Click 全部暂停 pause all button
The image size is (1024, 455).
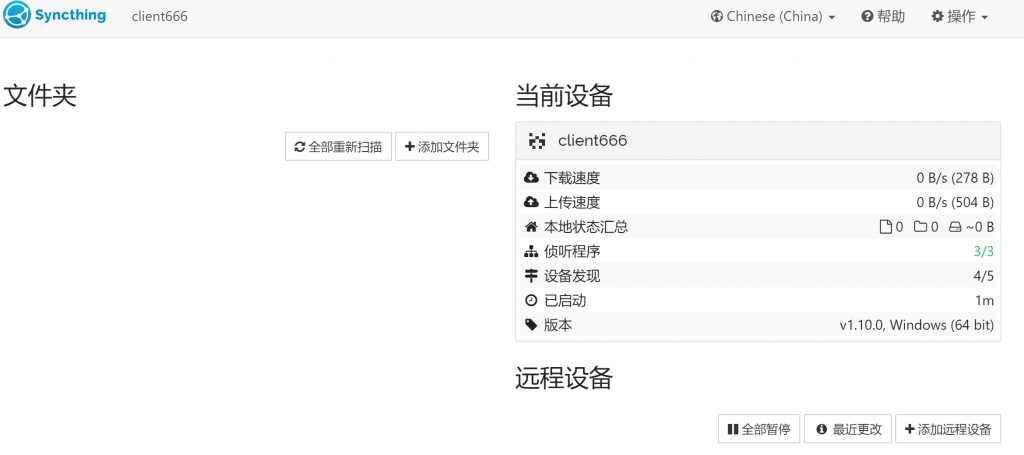pos(759,430)
